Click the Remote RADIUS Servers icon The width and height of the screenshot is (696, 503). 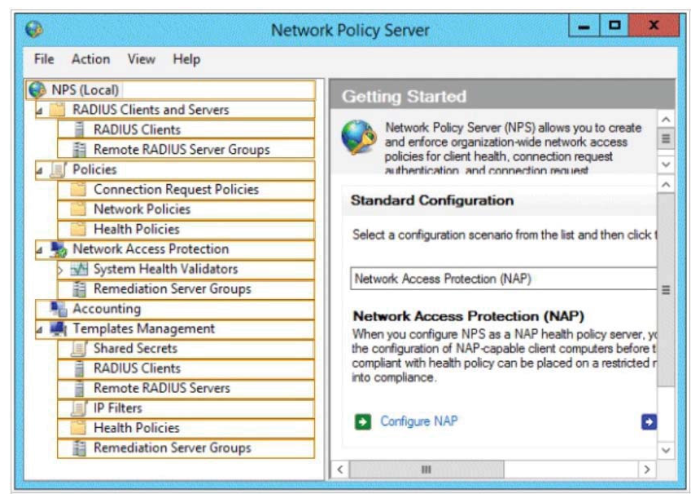pyautogui.click(x=79, y=388)
